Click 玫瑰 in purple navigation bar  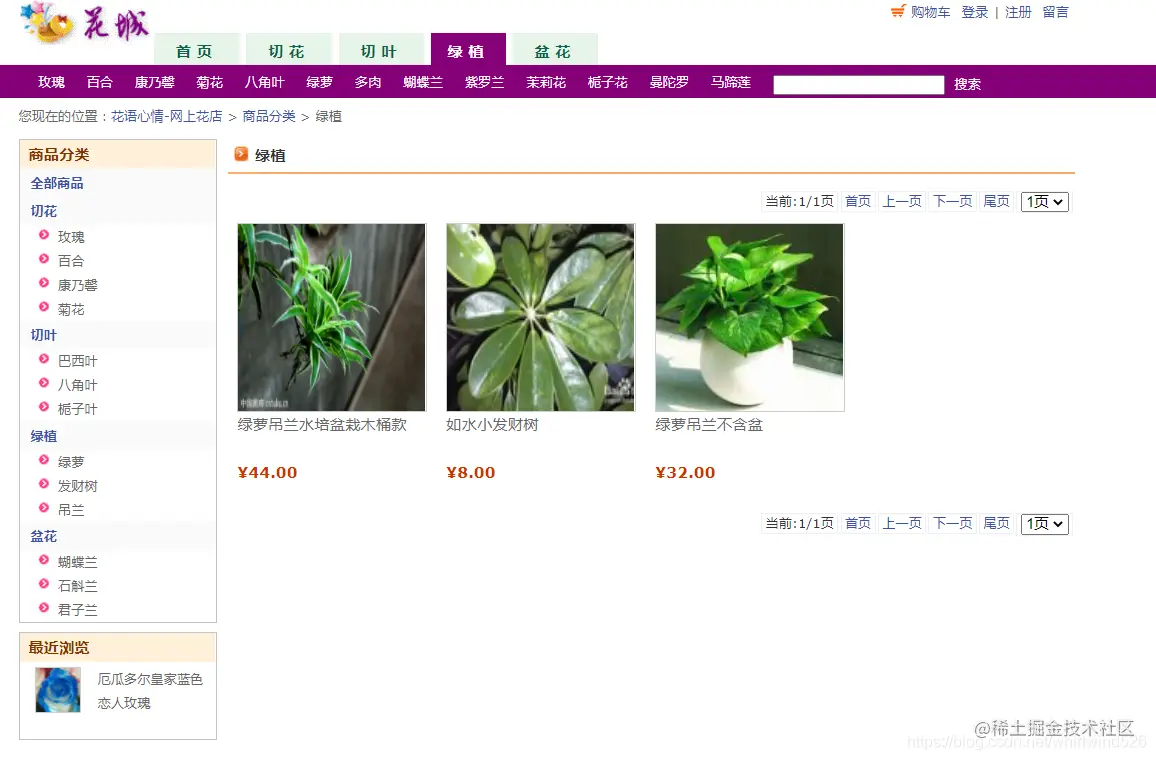click(x=52, y=83)
